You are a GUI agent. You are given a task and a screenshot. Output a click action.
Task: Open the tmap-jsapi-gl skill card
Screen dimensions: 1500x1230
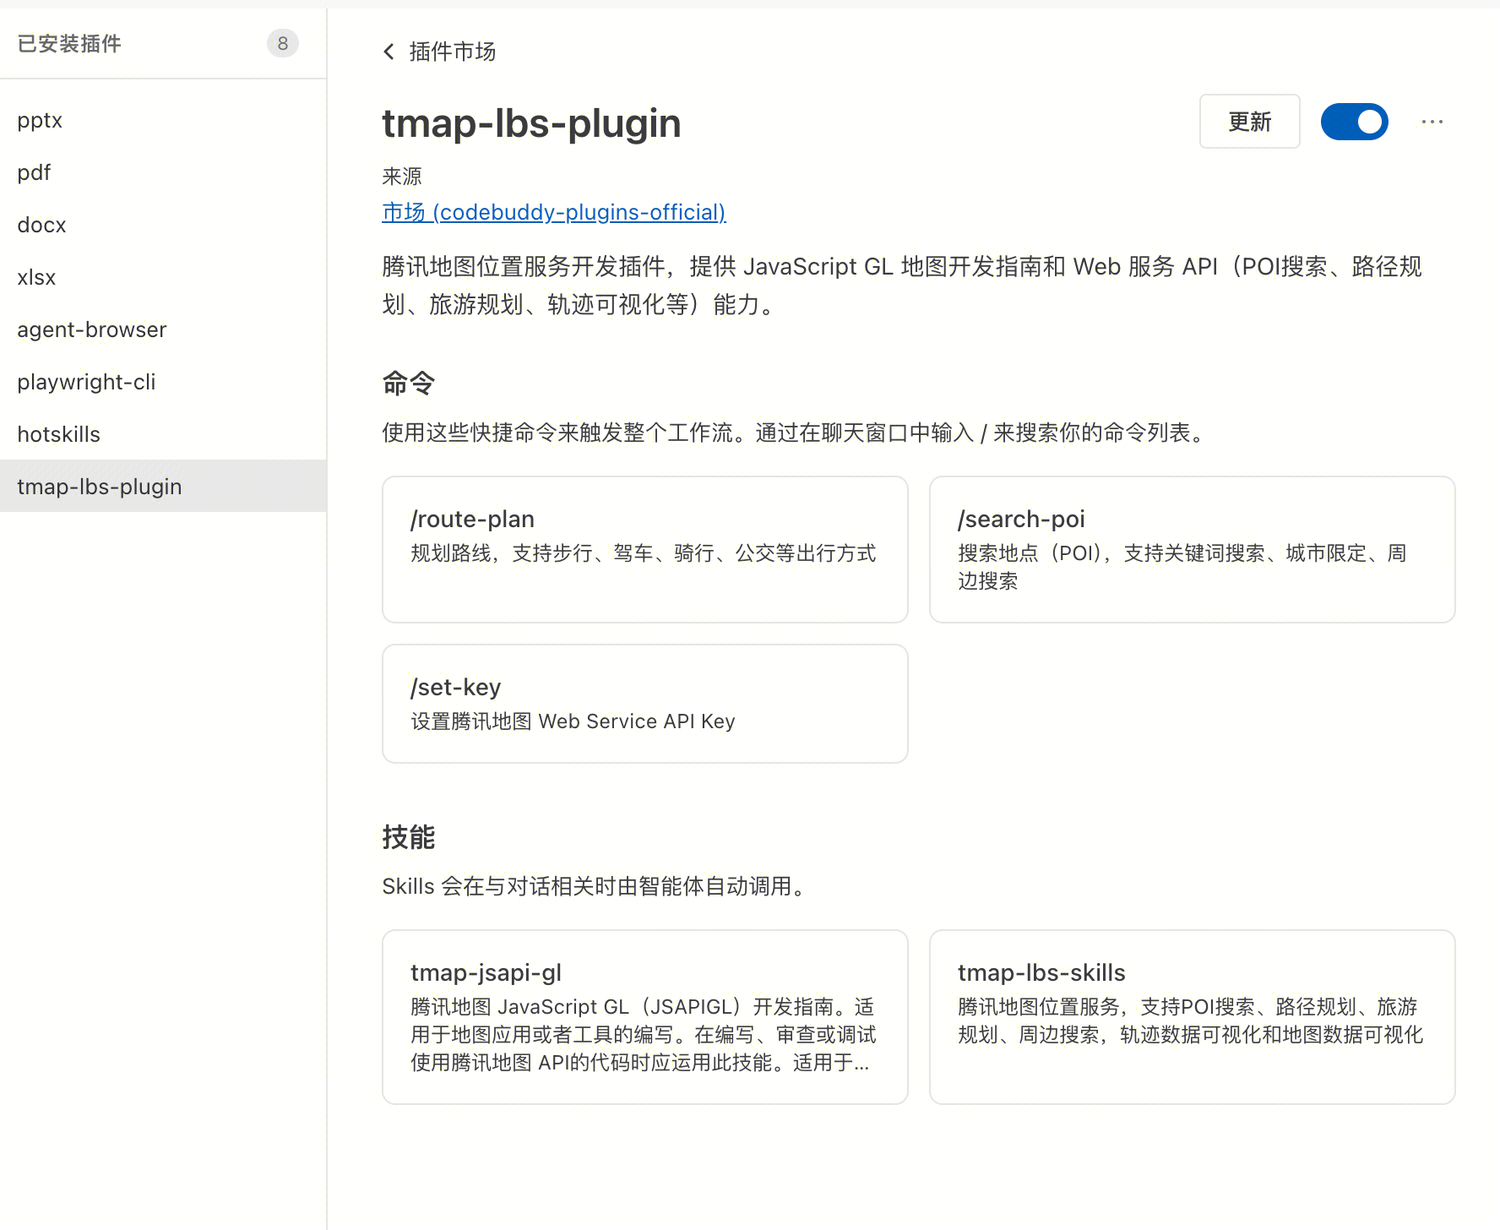645,1016
